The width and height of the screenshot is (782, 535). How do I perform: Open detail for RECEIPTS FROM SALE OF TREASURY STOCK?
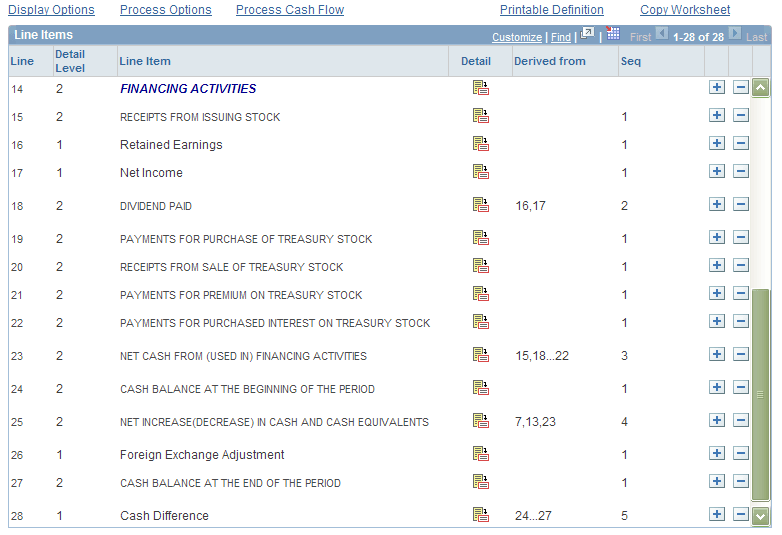(481, 265)
